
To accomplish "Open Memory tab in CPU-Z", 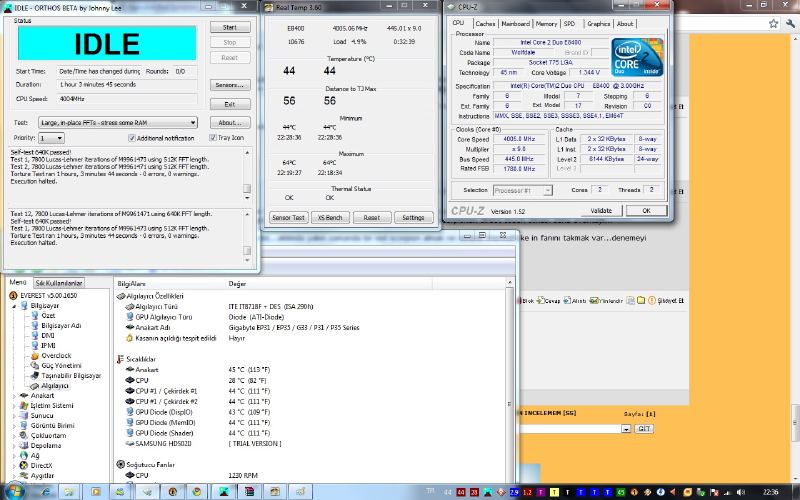I will [x=546, y=23].
